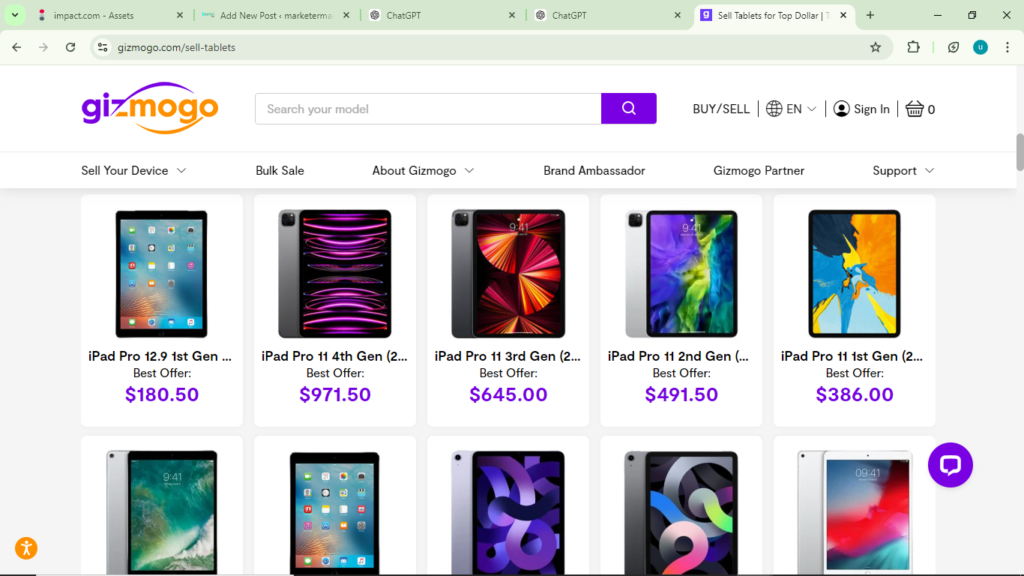Click the Search your model field

(428, 108)
